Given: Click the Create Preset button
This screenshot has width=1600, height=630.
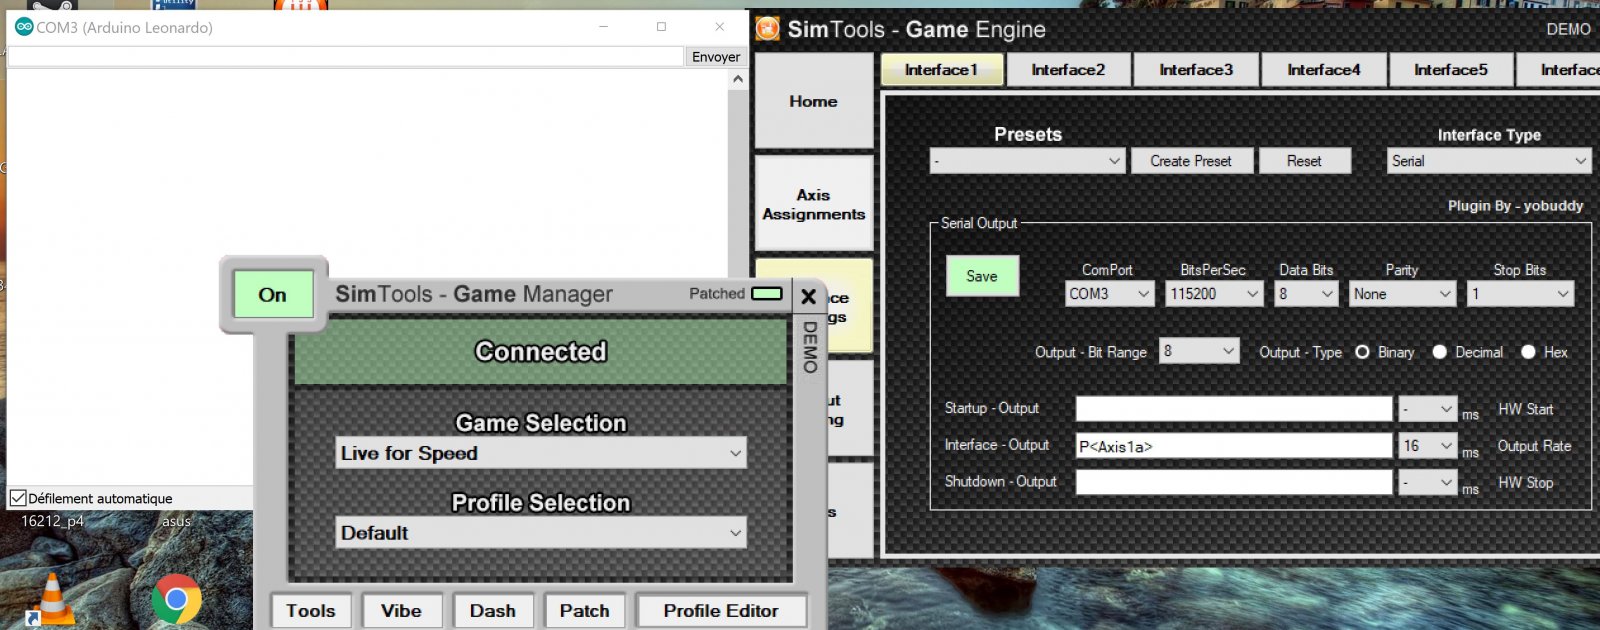Looking at the screenshot, I should (1191, 161).
